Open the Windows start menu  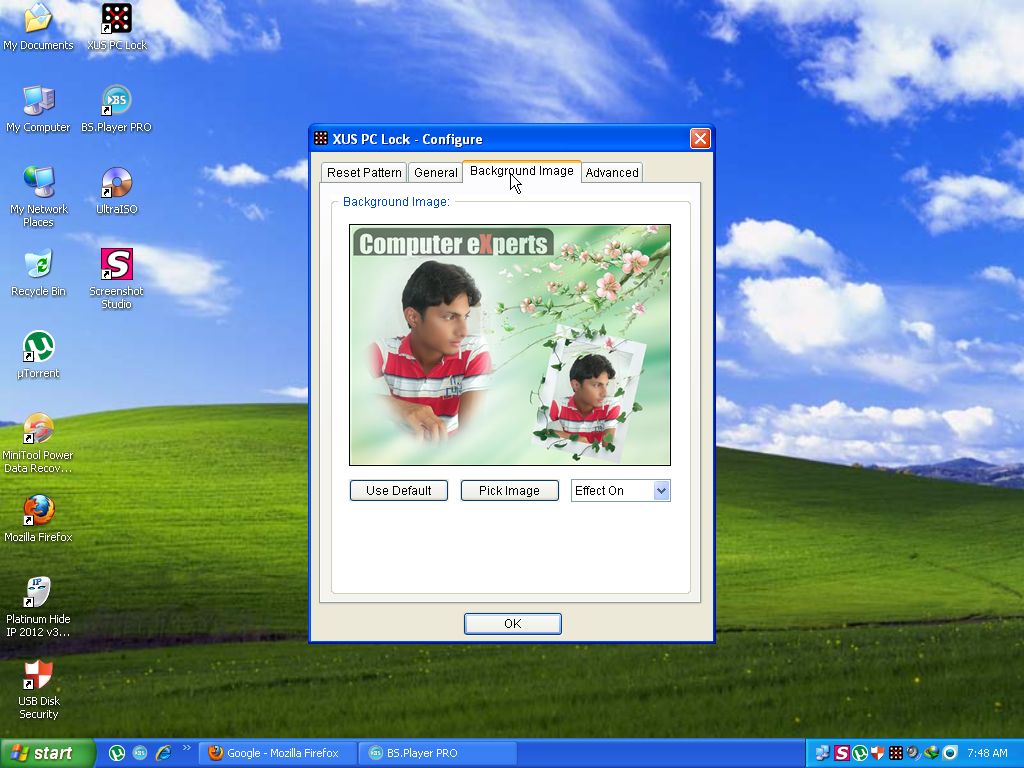point(46,754)
